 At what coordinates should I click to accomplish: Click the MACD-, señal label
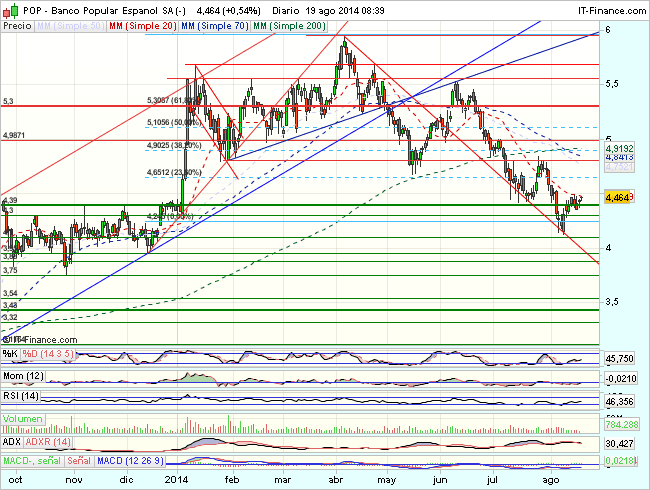coord(32,461)
